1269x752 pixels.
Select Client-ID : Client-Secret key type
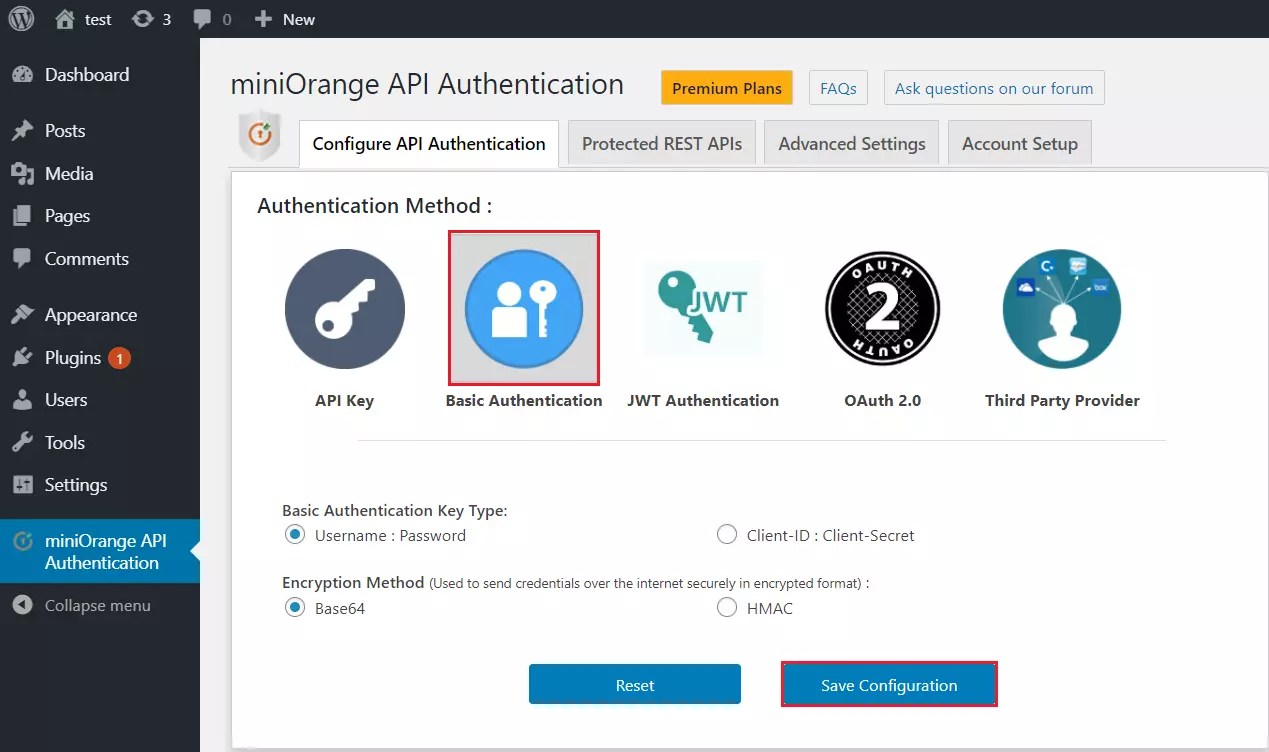[727, 535]
